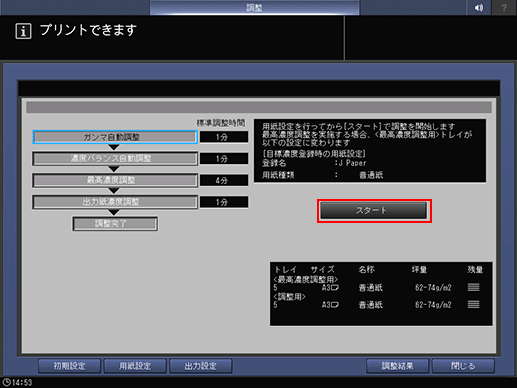Viewport: 517px width, 388px height.
Task: Click the [目標濃度登録時の用紙設定] heading
Action: click(314, 154)
